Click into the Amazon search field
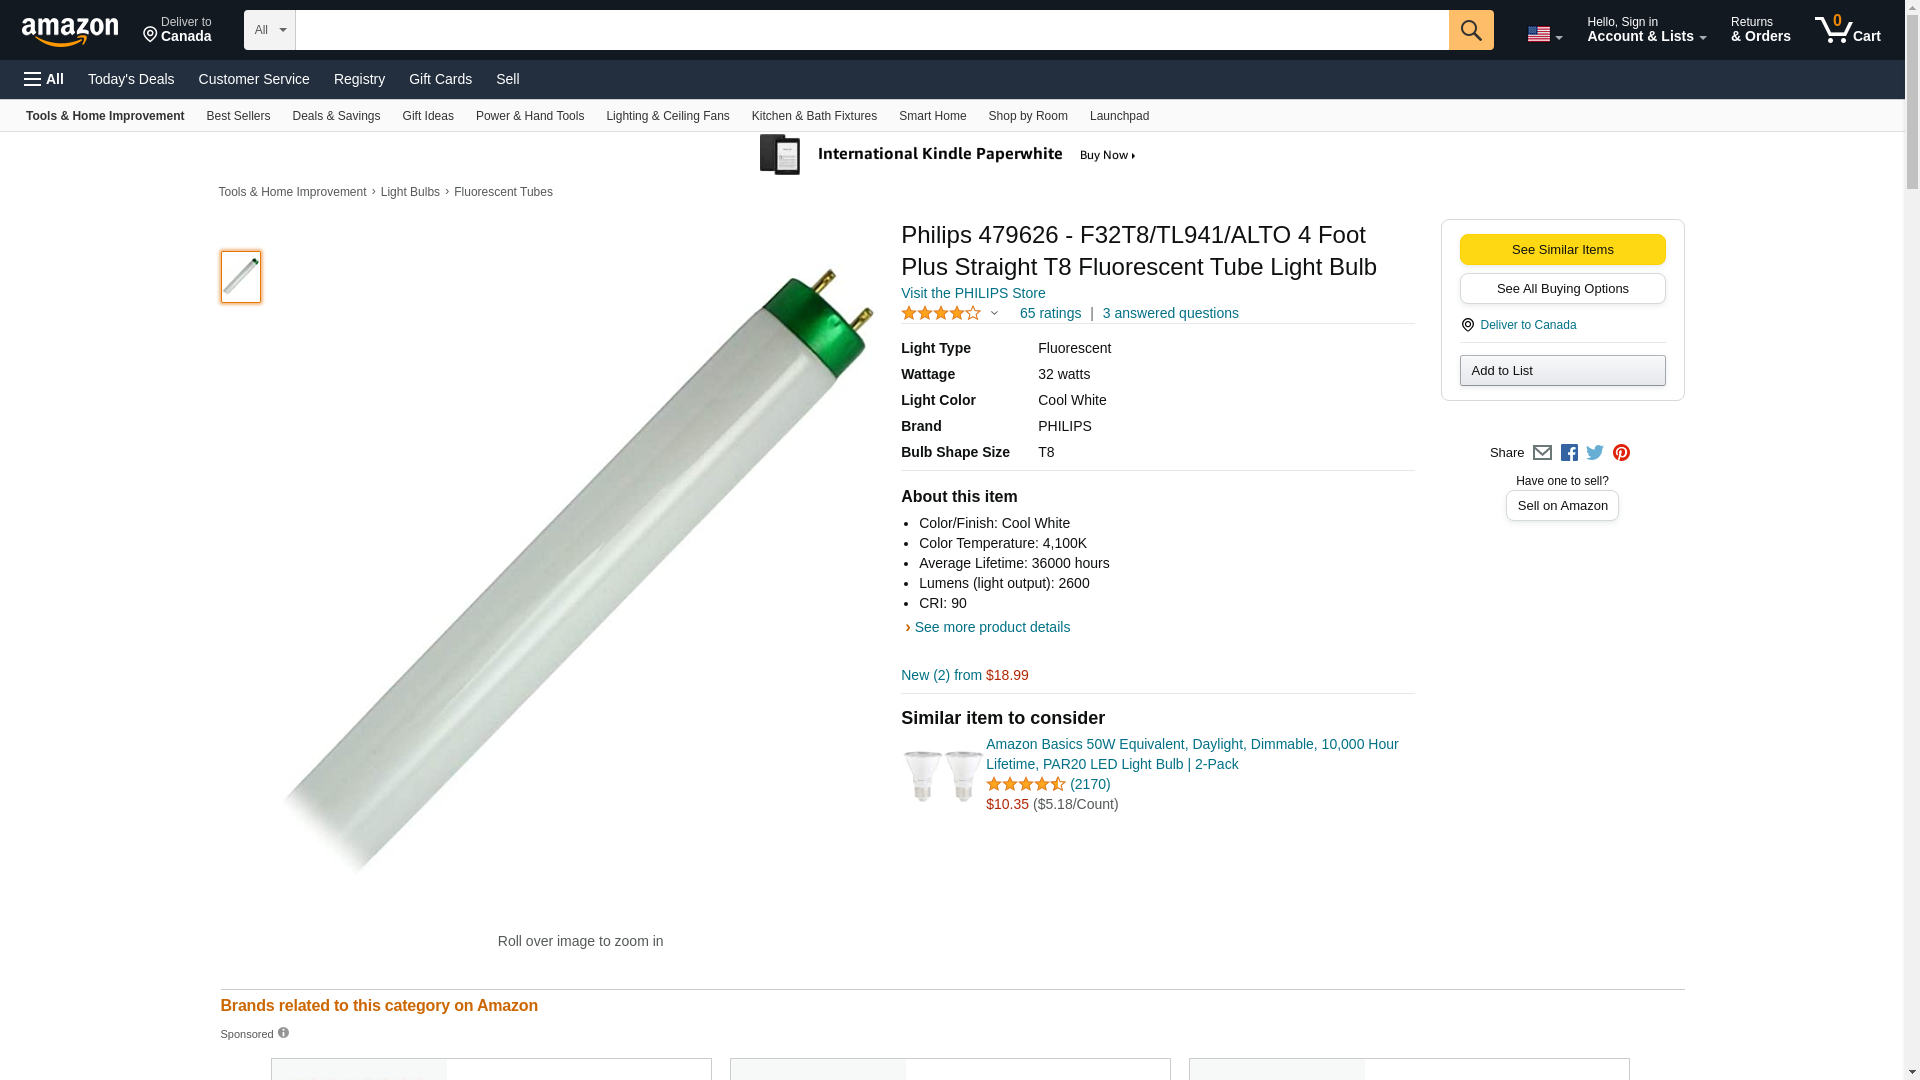1920x1080 pixels. [871, 30]
